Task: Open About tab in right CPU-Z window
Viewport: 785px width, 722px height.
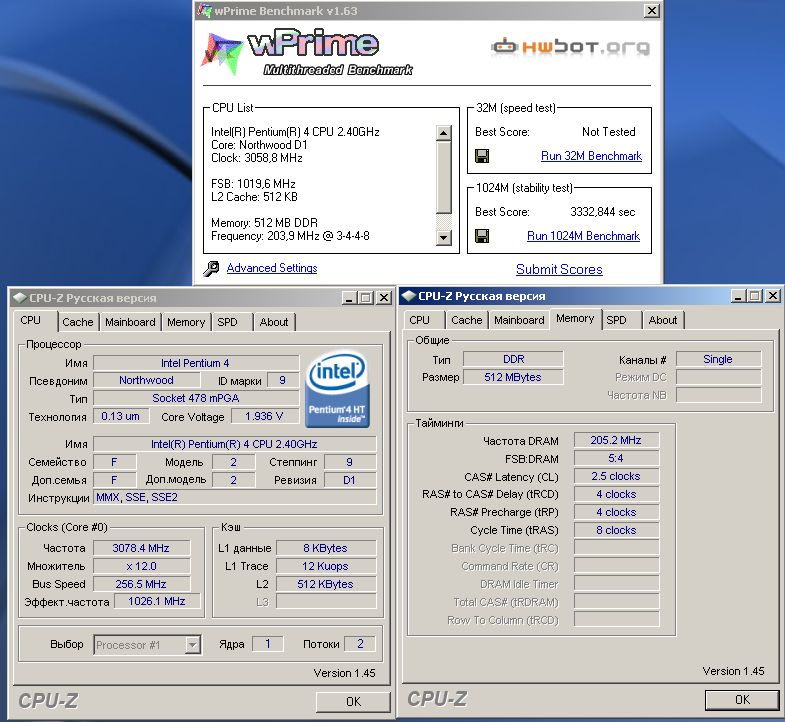Action: (663, 320)
